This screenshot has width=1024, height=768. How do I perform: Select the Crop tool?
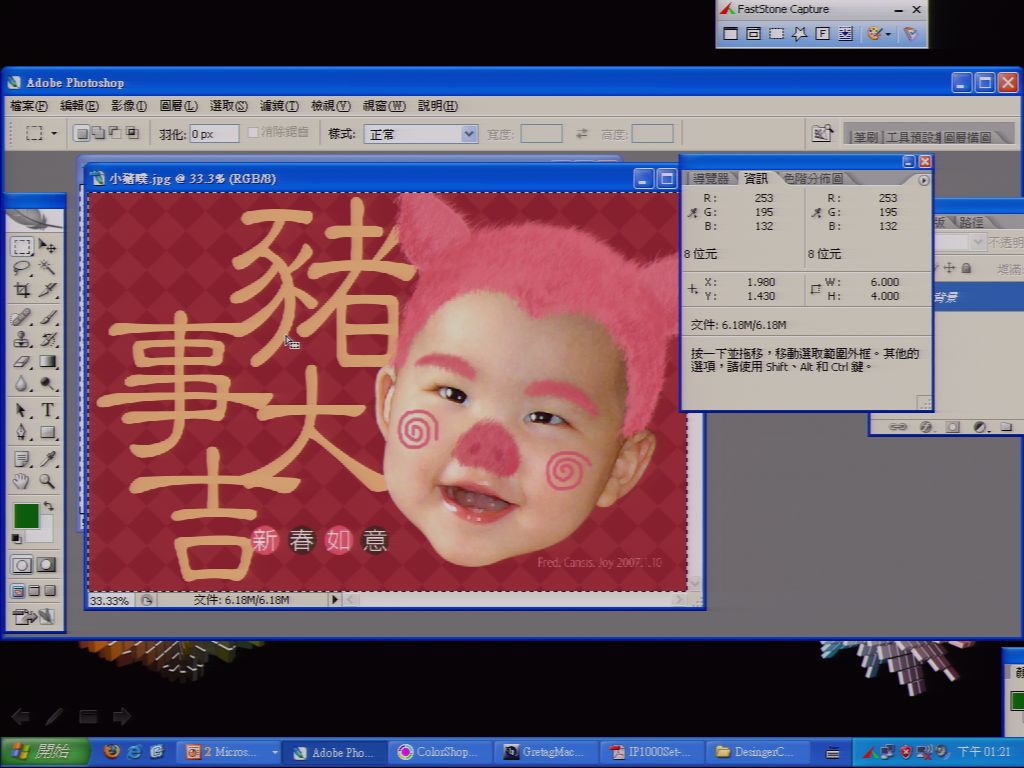point(21,290)
